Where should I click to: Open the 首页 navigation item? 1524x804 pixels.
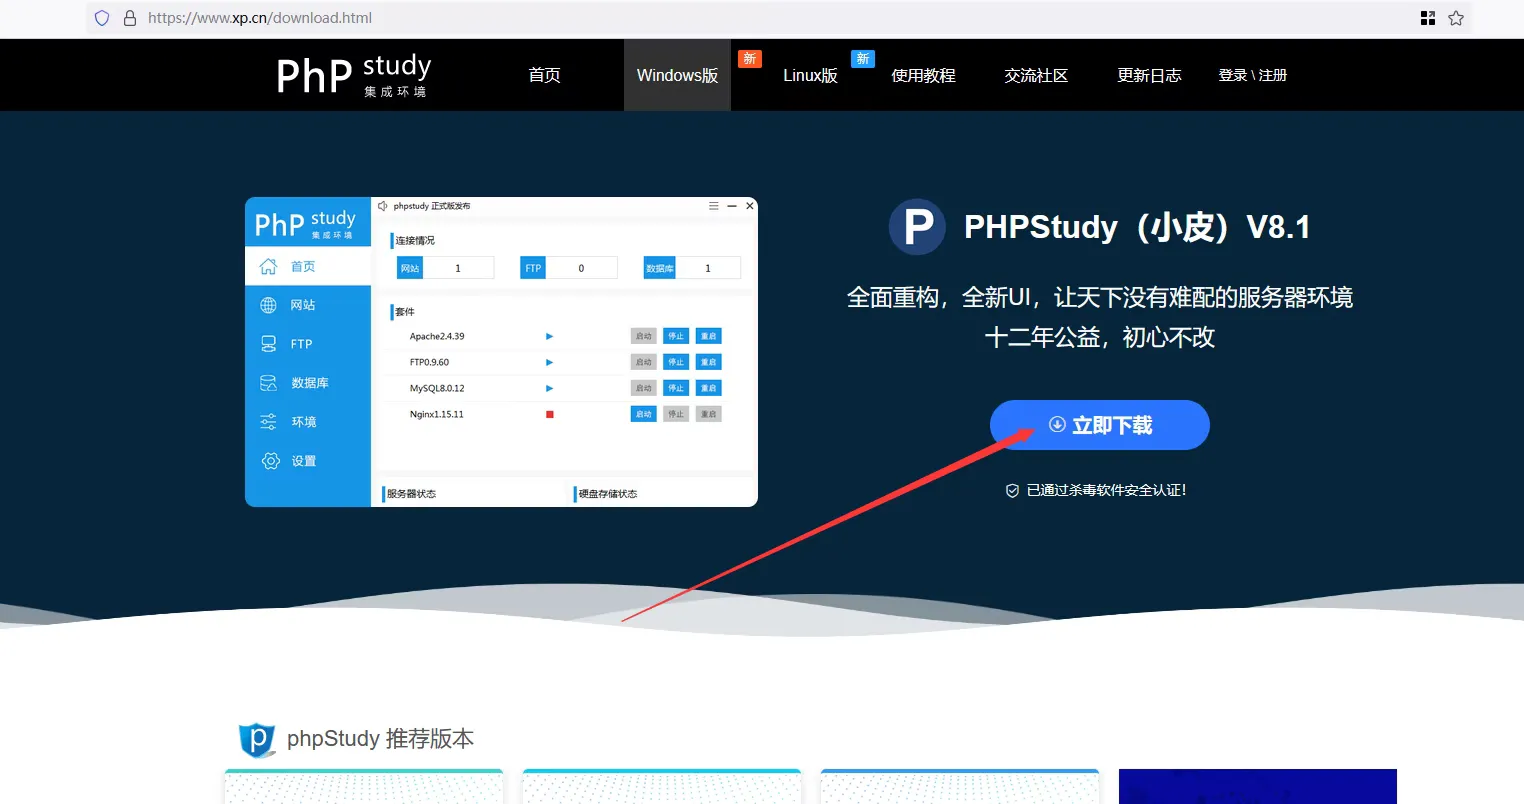point(544,76)
